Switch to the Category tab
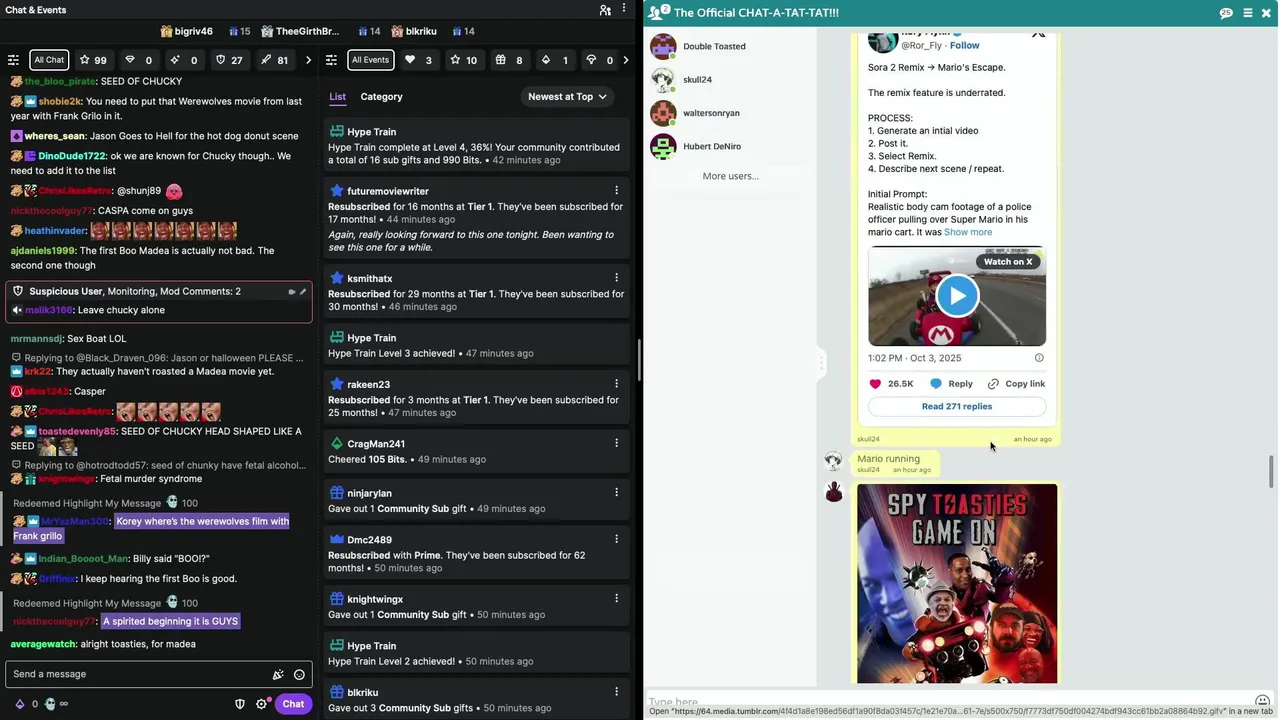The width and height of the screenshot is (1280, 720). point(381,97)
